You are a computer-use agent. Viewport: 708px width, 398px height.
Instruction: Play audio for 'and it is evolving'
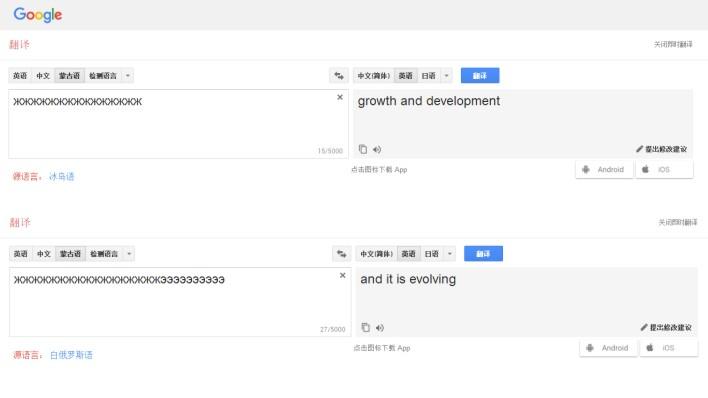380,328
